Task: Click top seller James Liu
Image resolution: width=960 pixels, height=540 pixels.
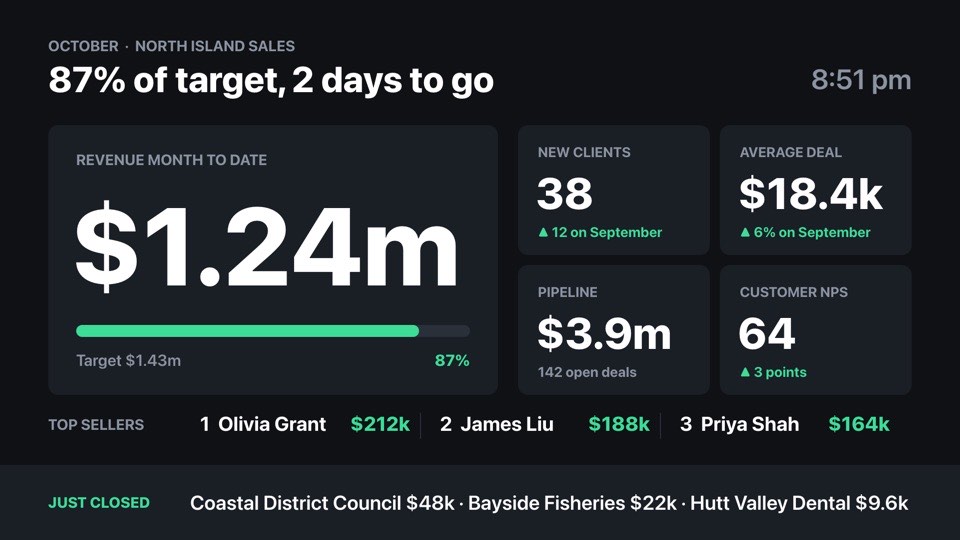Action: click(507, 424)
